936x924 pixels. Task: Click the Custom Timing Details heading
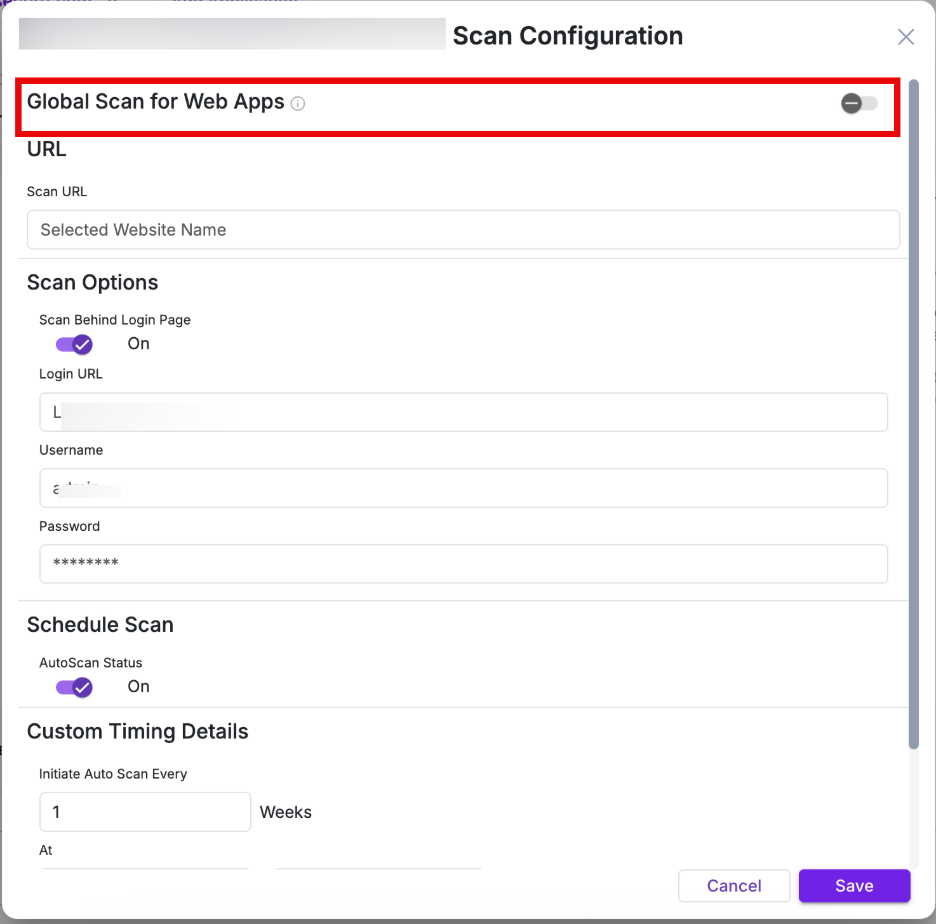click(138, 732)
